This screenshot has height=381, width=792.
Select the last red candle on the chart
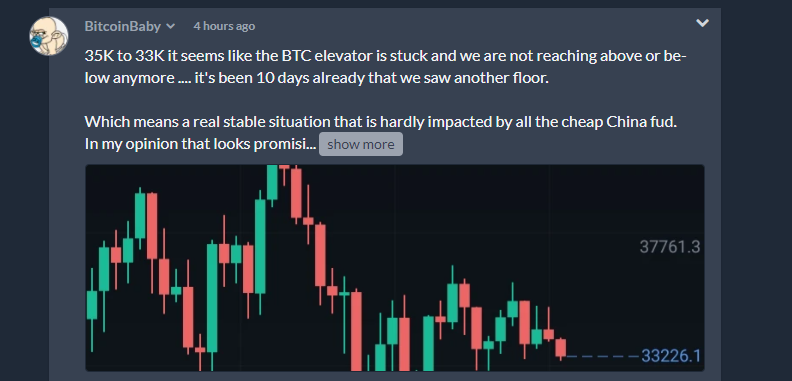coord(561,349)
